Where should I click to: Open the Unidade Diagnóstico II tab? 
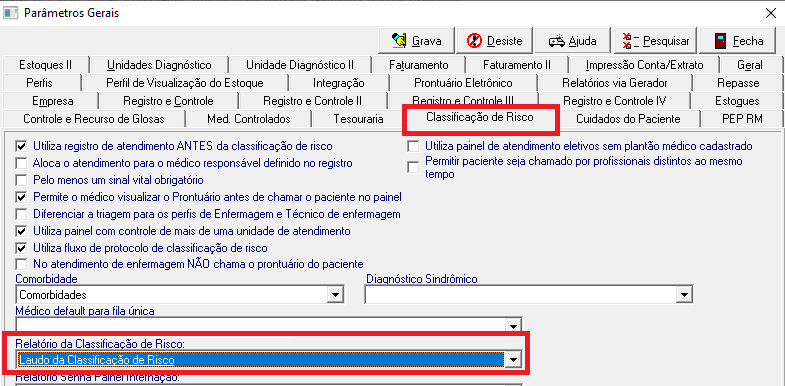299,65
